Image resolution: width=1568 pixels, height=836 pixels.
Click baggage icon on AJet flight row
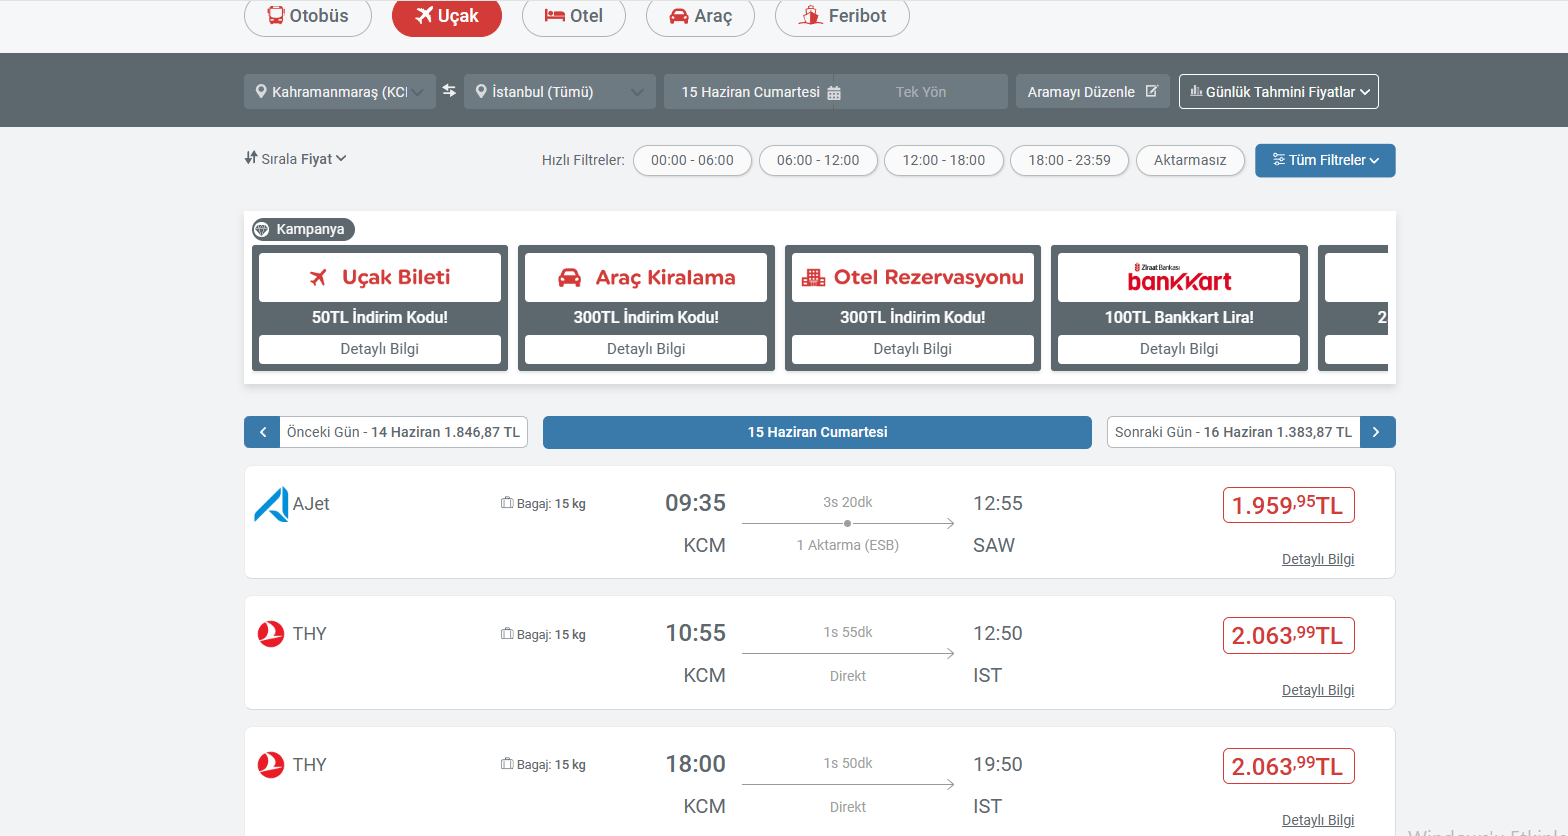coord(507,503)
